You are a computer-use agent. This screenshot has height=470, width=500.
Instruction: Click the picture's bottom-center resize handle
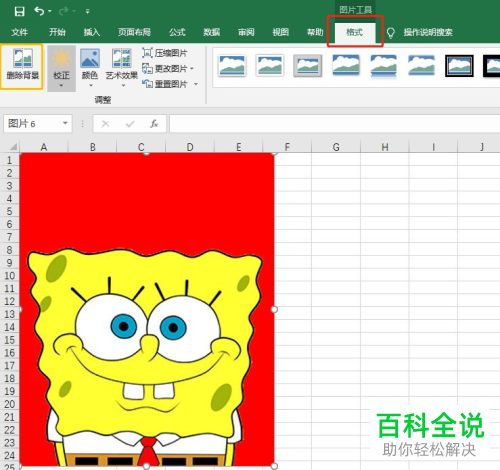point(146,466)
